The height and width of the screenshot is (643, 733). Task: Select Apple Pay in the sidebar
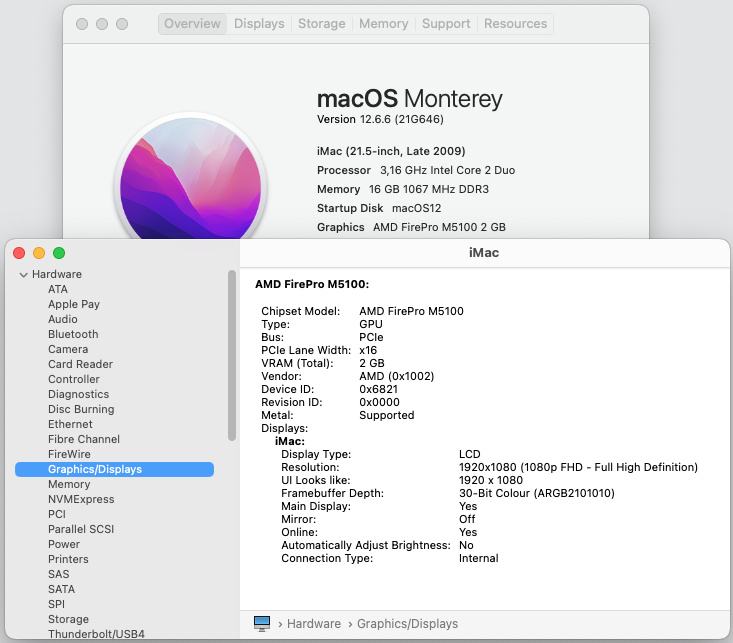click(74, 304)
